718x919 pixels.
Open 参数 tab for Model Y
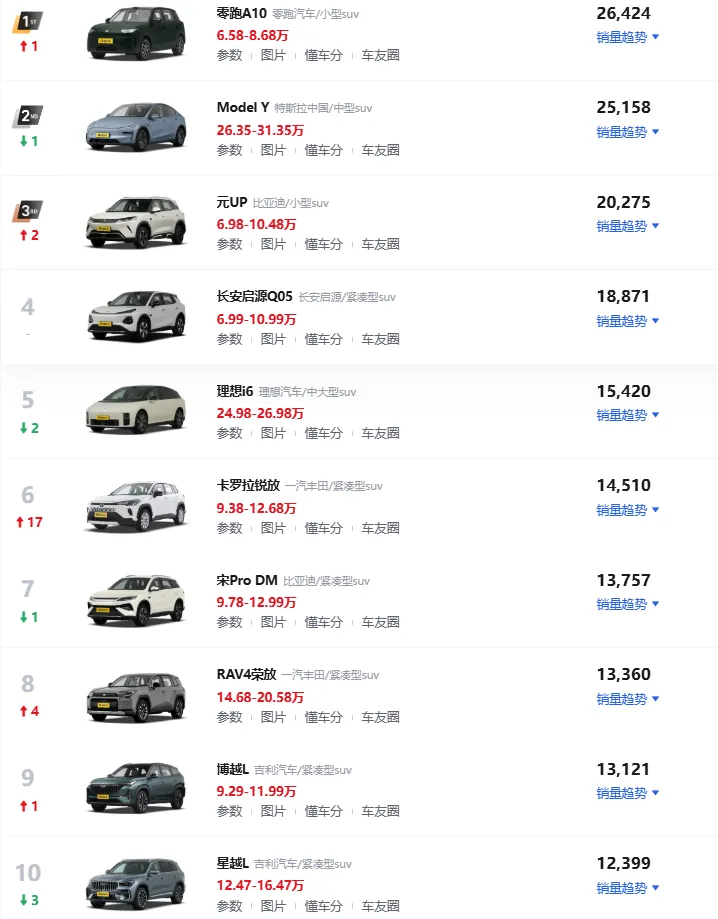click(229, 150)
